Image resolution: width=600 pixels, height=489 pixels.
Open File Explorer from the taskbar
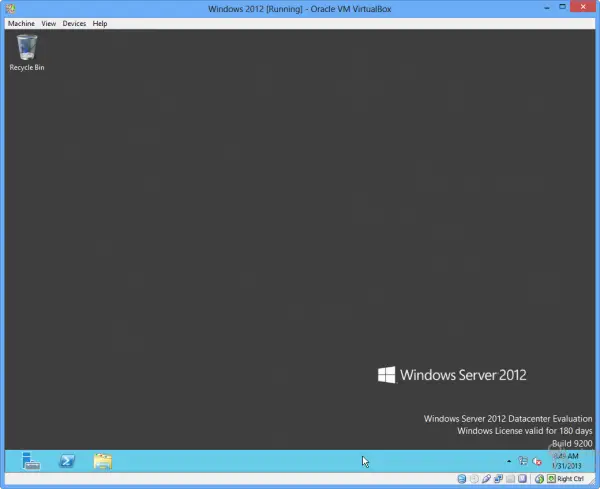coord(103,461)
